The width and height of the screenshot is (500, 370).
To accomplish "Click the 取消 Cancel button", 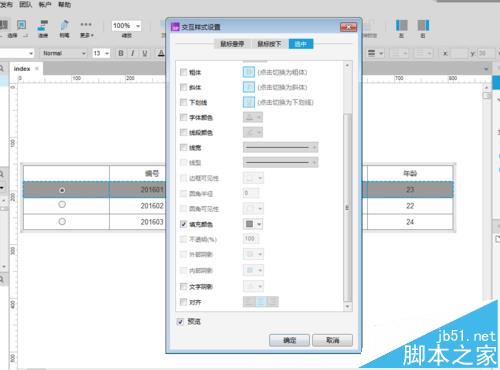I will tap(332, 340).
